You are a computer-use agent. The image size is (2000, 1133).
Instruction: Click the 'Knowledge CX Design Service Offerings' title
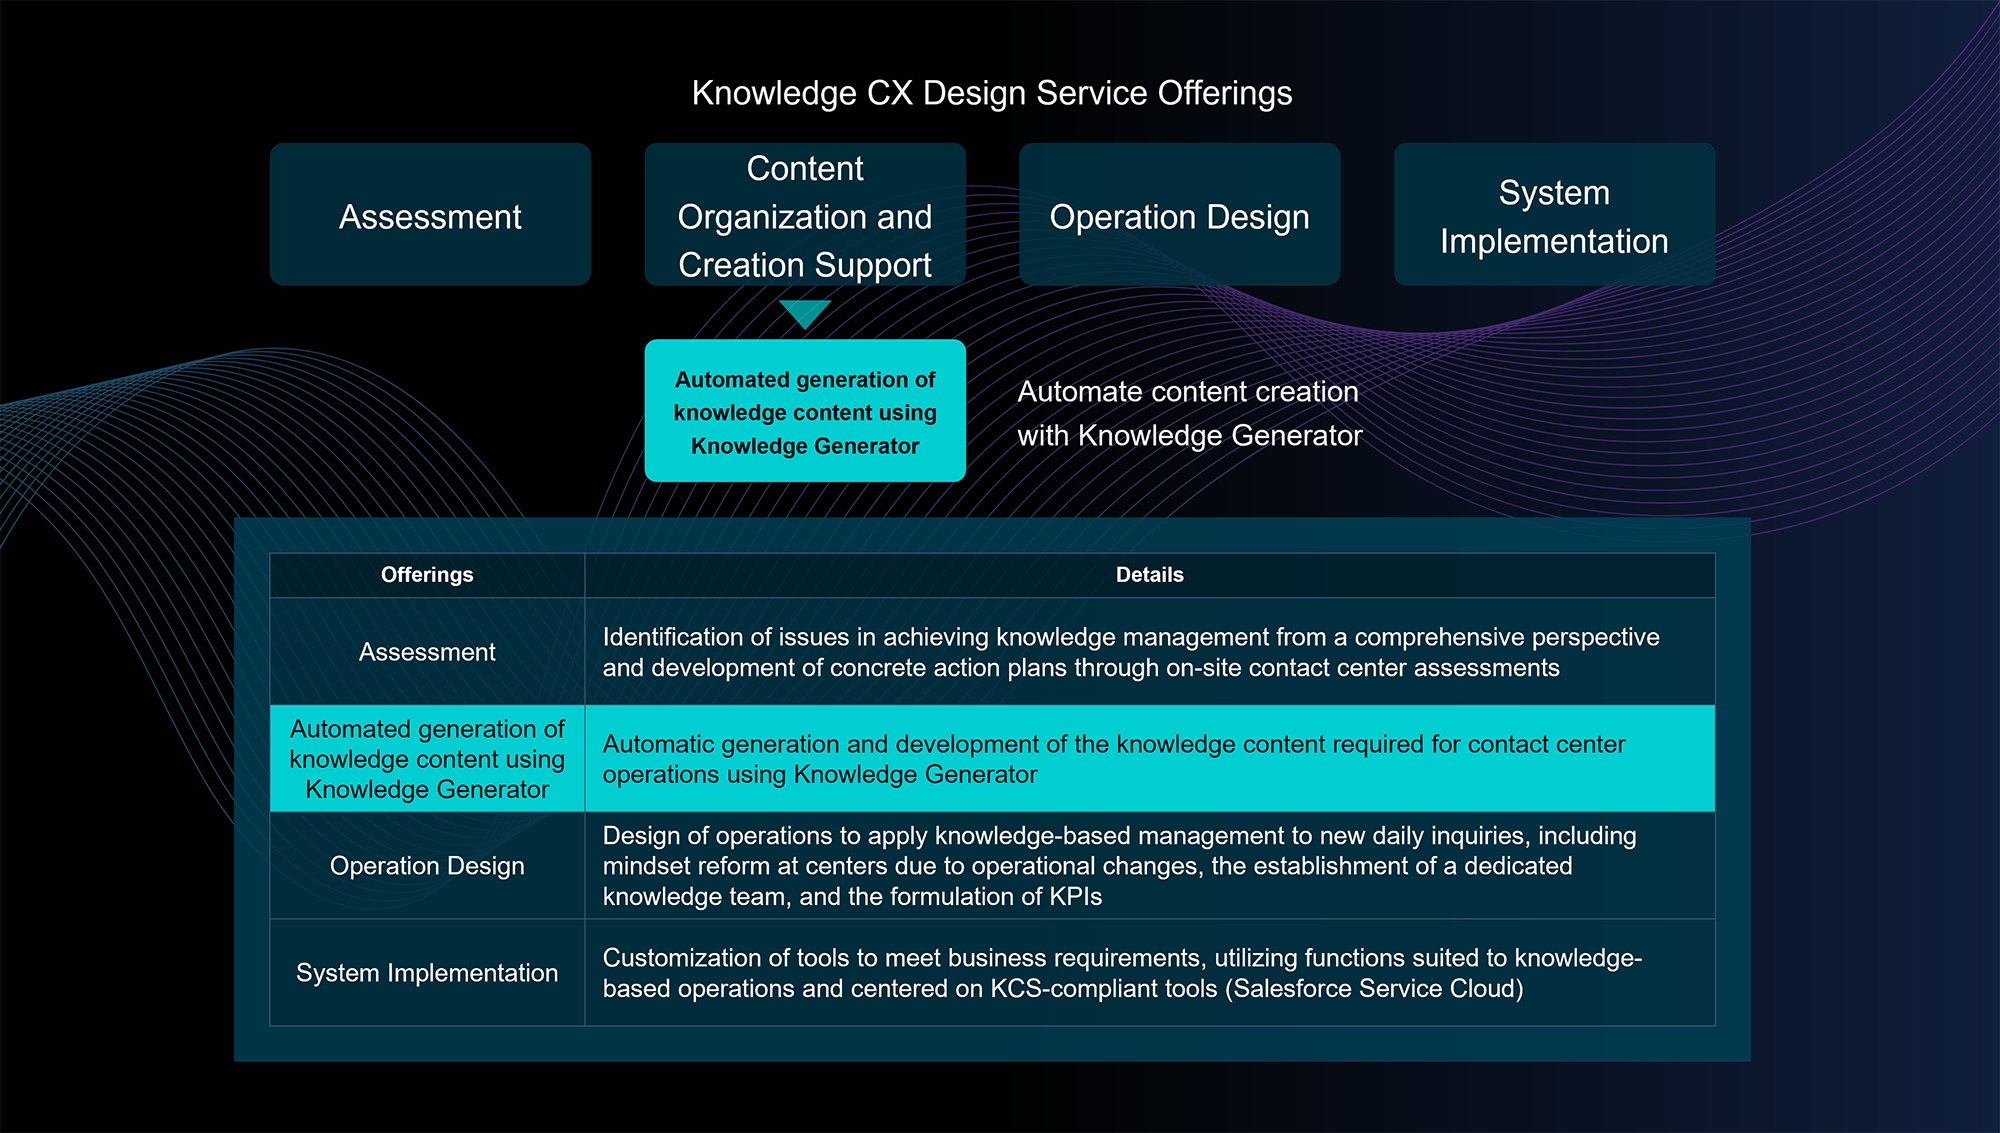[991, 93]
